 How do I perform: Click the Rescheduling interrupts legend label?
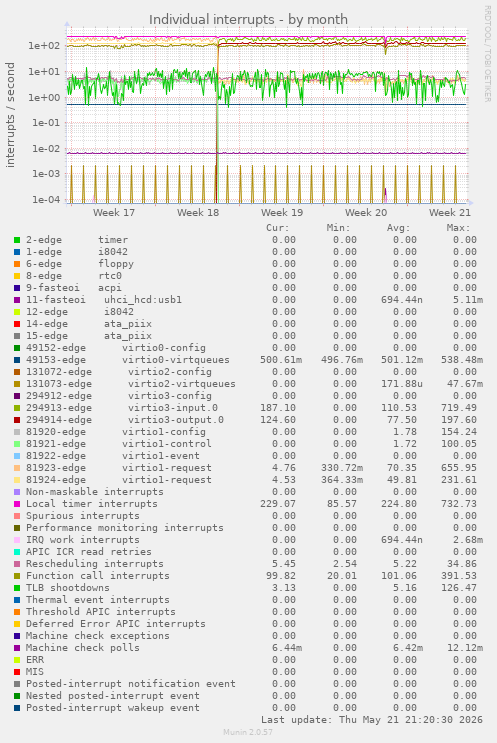coord(95,564)
